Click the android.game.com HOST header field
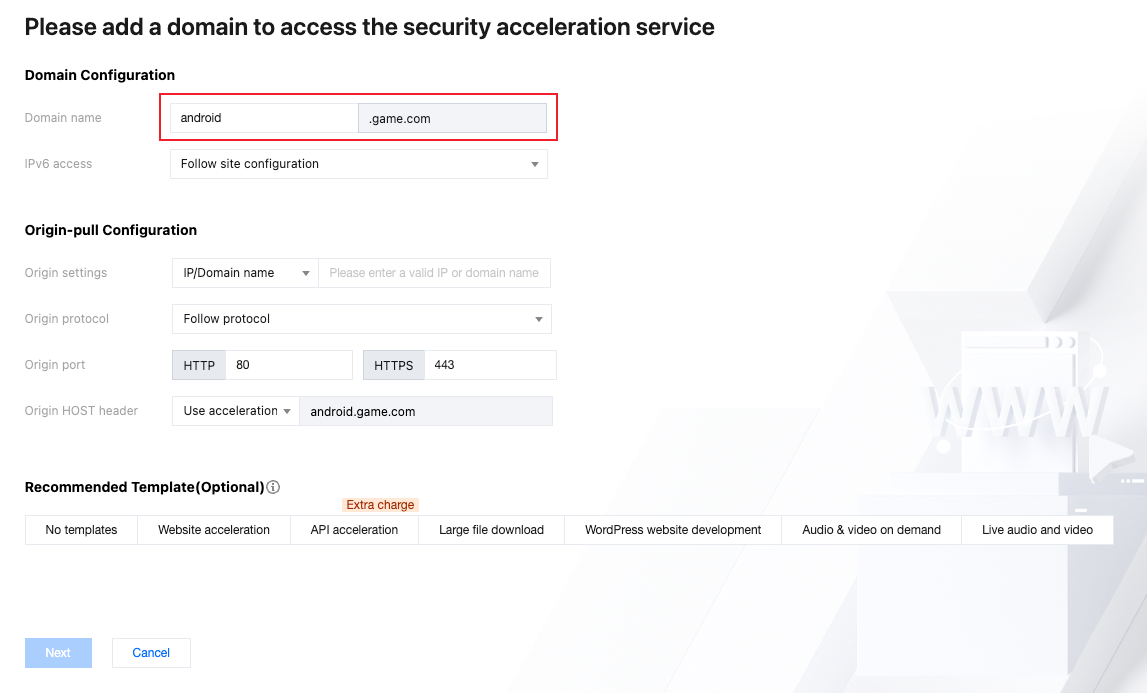1147x693 pixels. click(425, 411)
